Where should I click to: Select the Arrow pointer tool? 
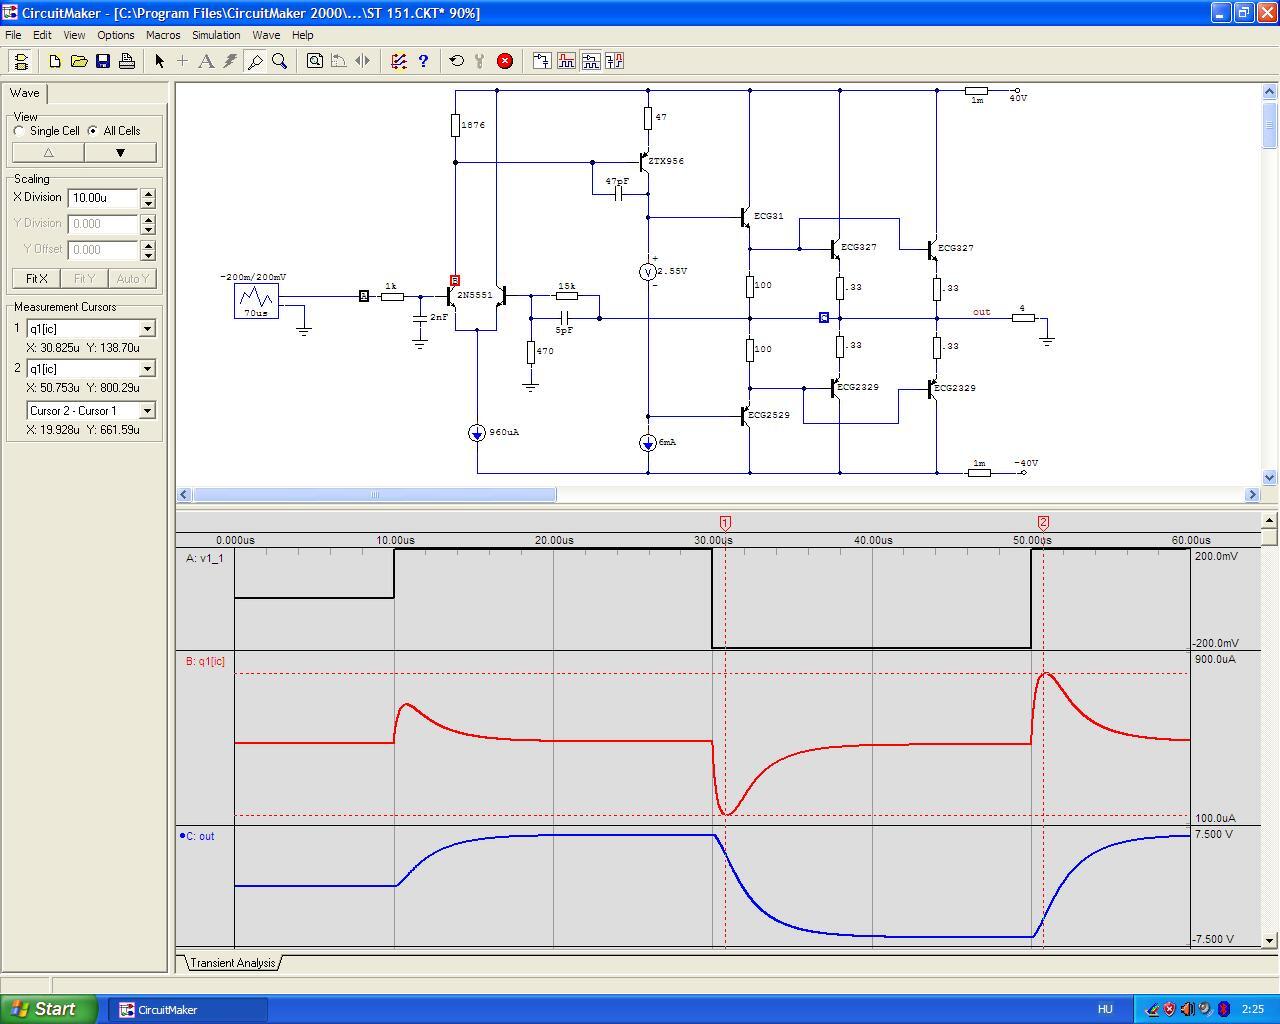pyautogui.click(x=159, y=61)
